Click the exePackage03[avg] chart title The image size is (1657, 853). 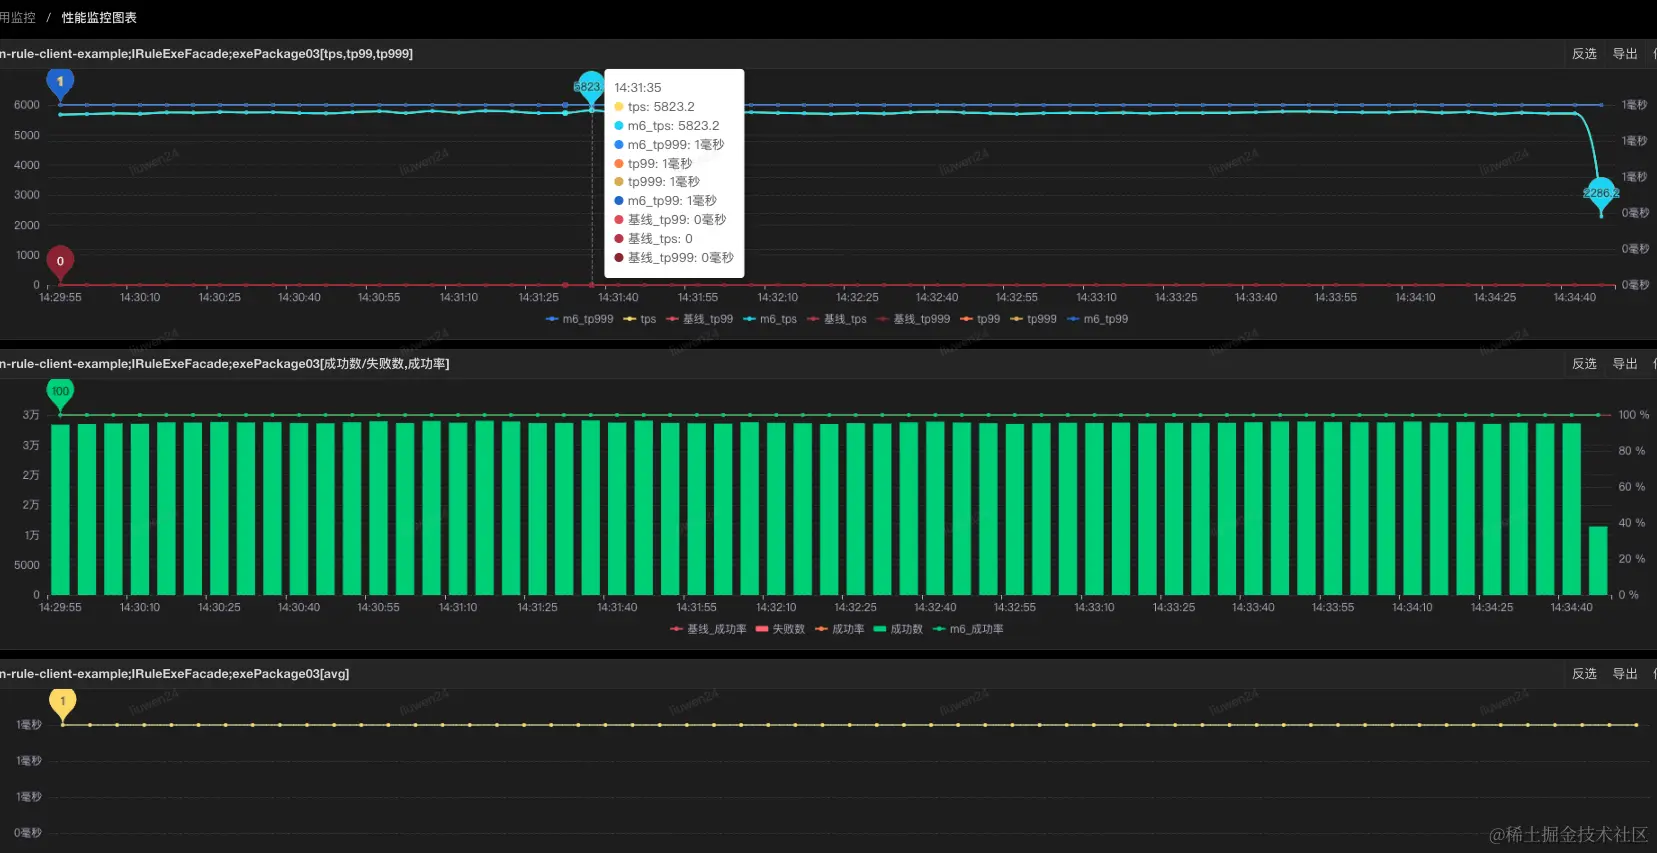point(174,674)
